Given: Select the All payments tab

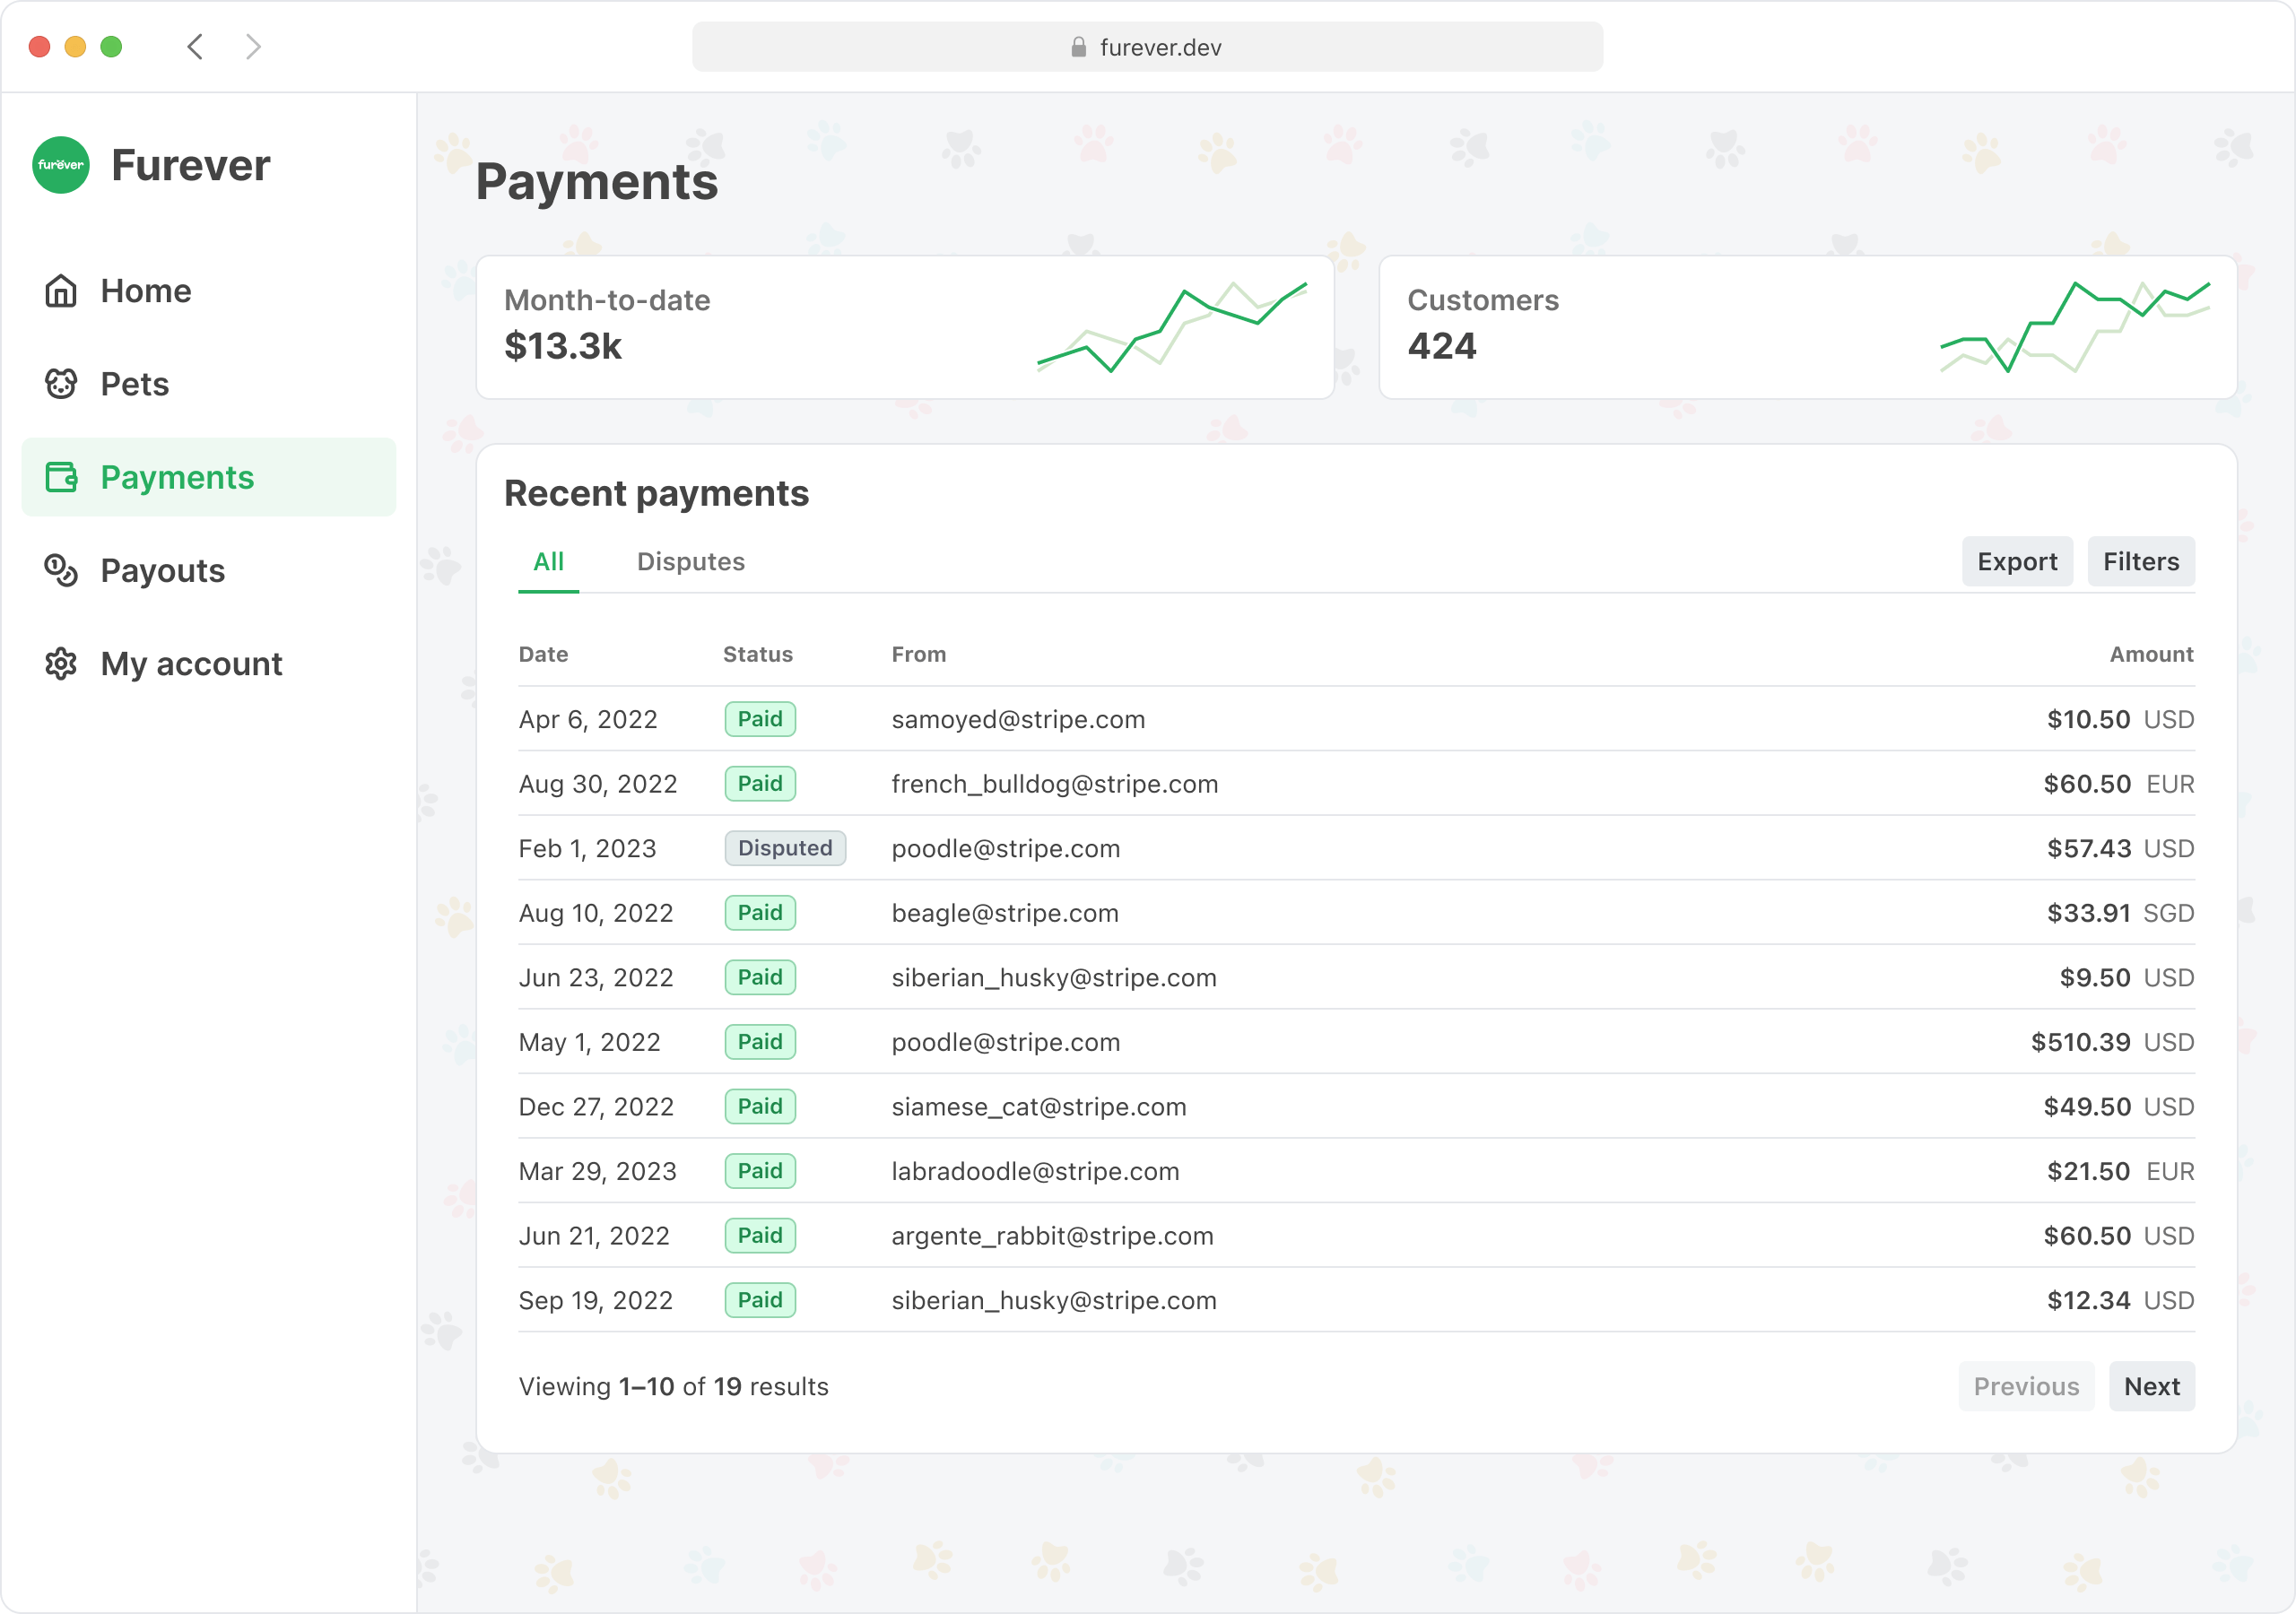Looking at the screenshot, I should [548, 561].
